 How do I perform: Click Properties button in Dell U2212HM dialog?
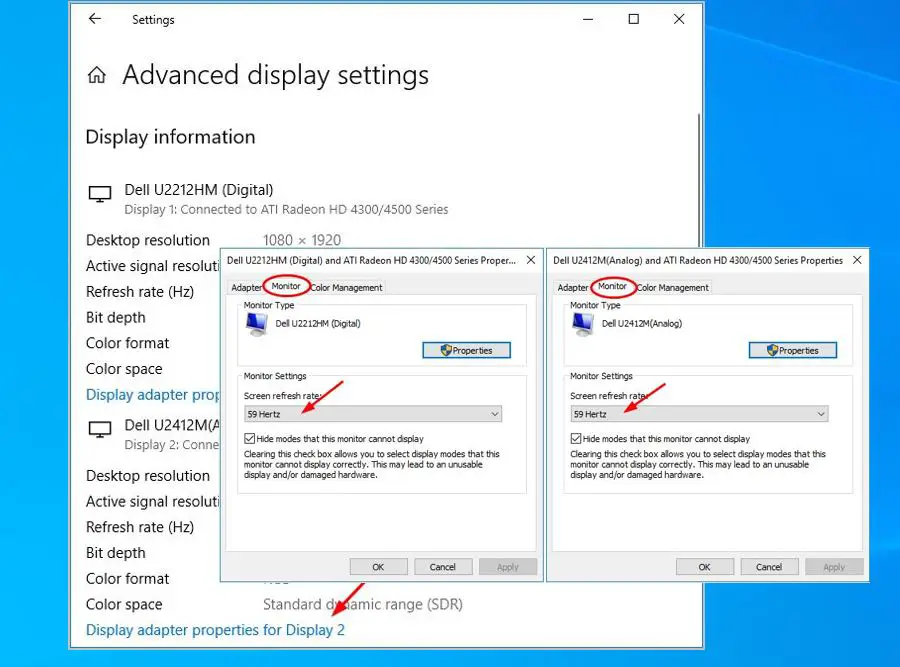click(466, 350)
